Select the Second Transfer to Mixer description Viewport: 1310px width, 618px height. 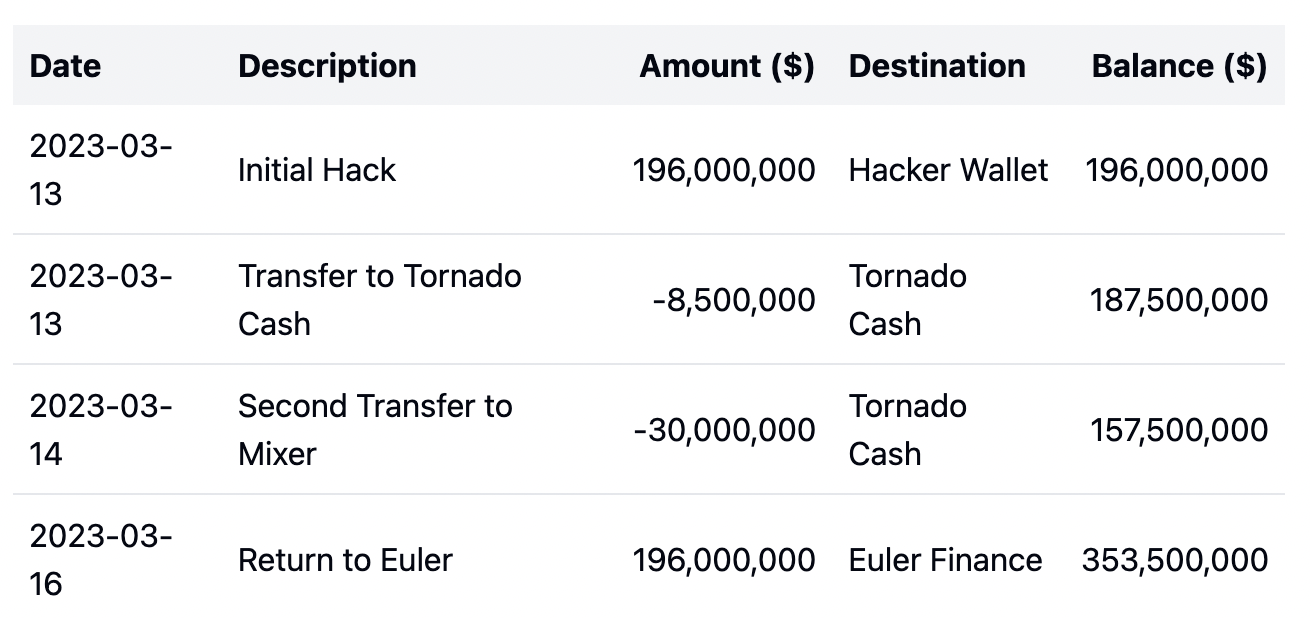click(x=375, y=430)
